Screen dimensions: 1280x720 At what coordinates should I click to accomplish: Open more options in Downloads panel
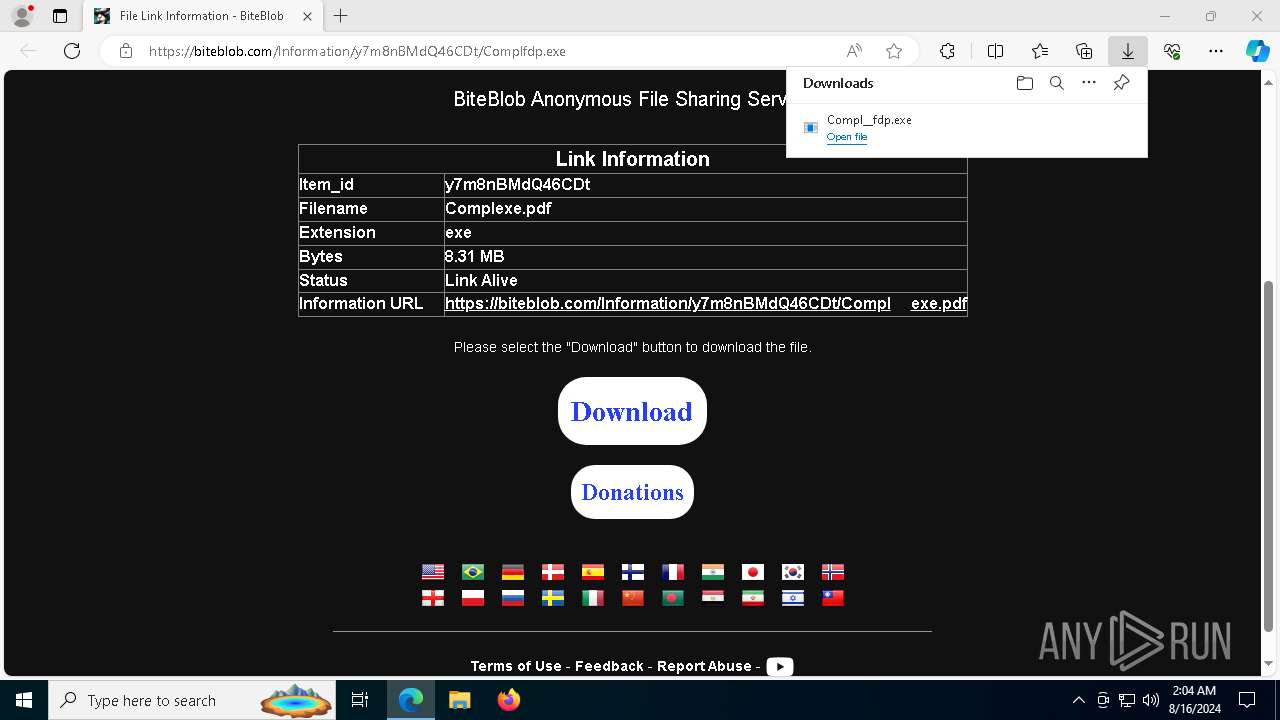[1089, 83]
